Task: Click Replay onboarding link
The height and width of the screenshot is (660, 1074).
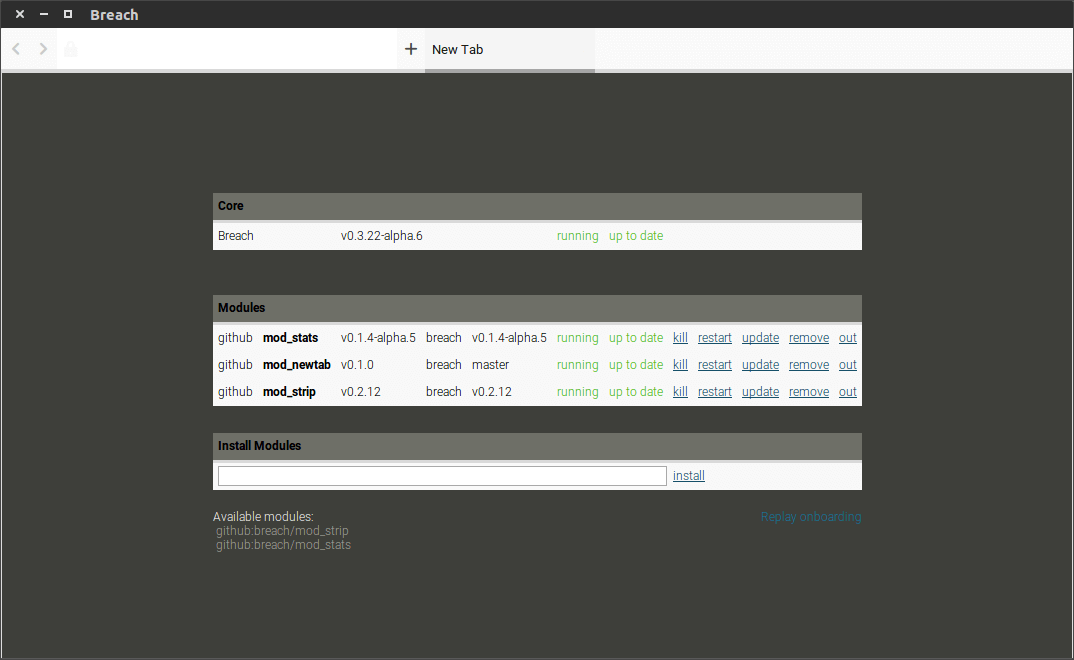Action: pyautogui.click(x=811, y=517)
